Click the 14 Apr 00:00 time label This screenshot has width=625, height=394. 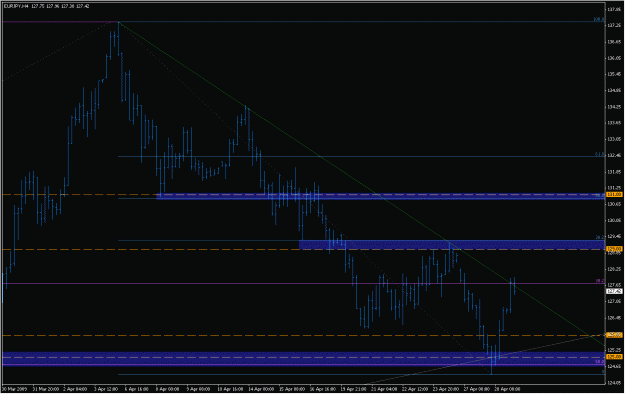click(262, 389)
